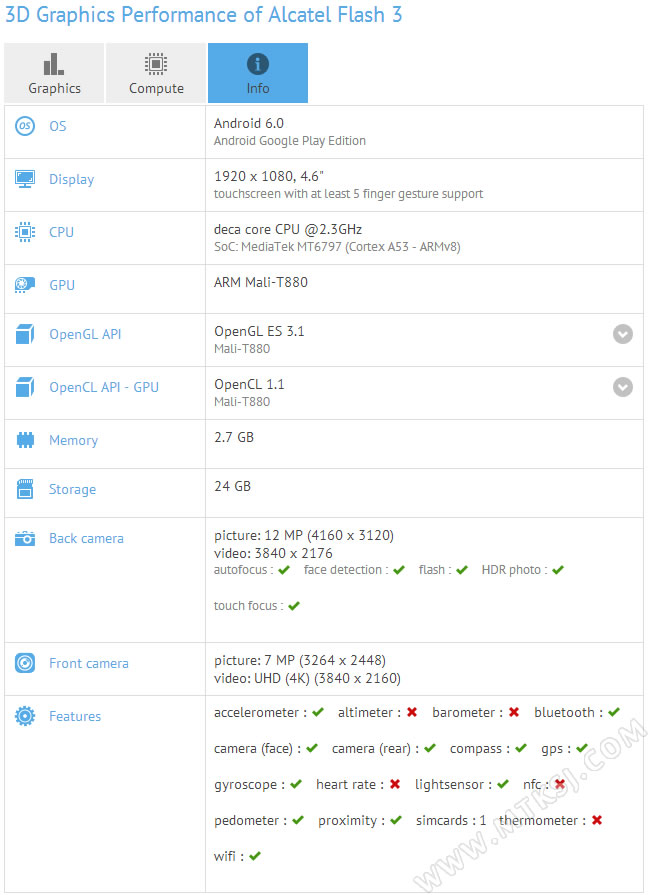Click the 2.7 GB memory value
Screen dimensions: 650x895
(x=234, y=437)
